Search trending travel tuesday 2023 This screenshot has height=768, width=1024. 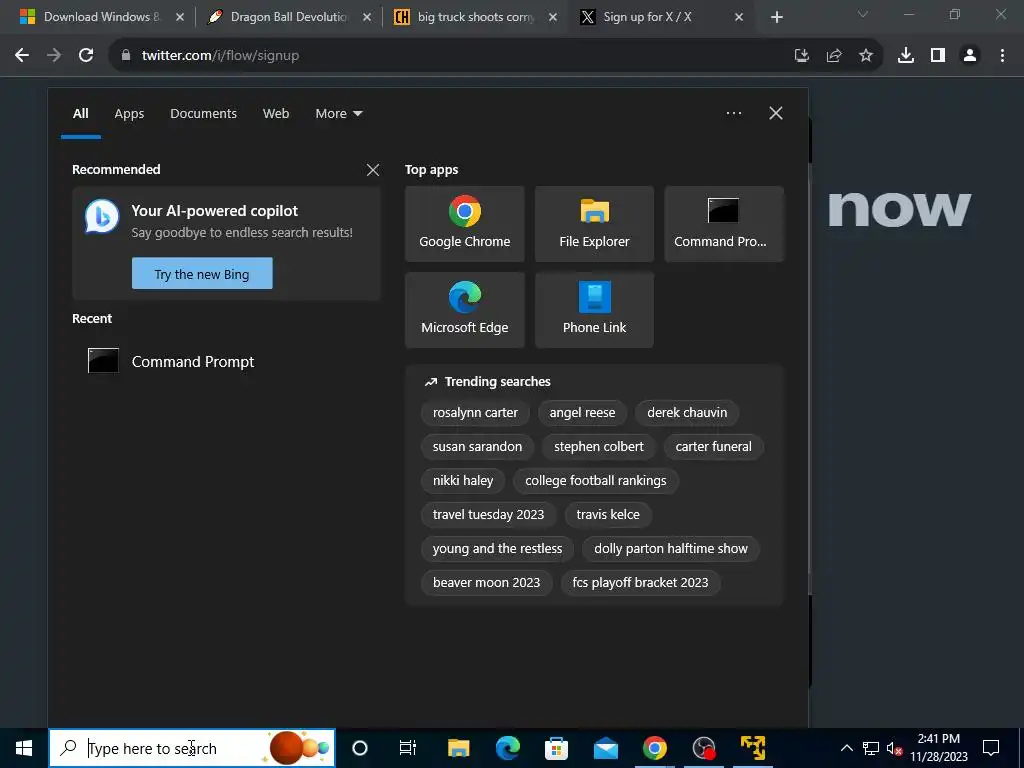[488, 515]
